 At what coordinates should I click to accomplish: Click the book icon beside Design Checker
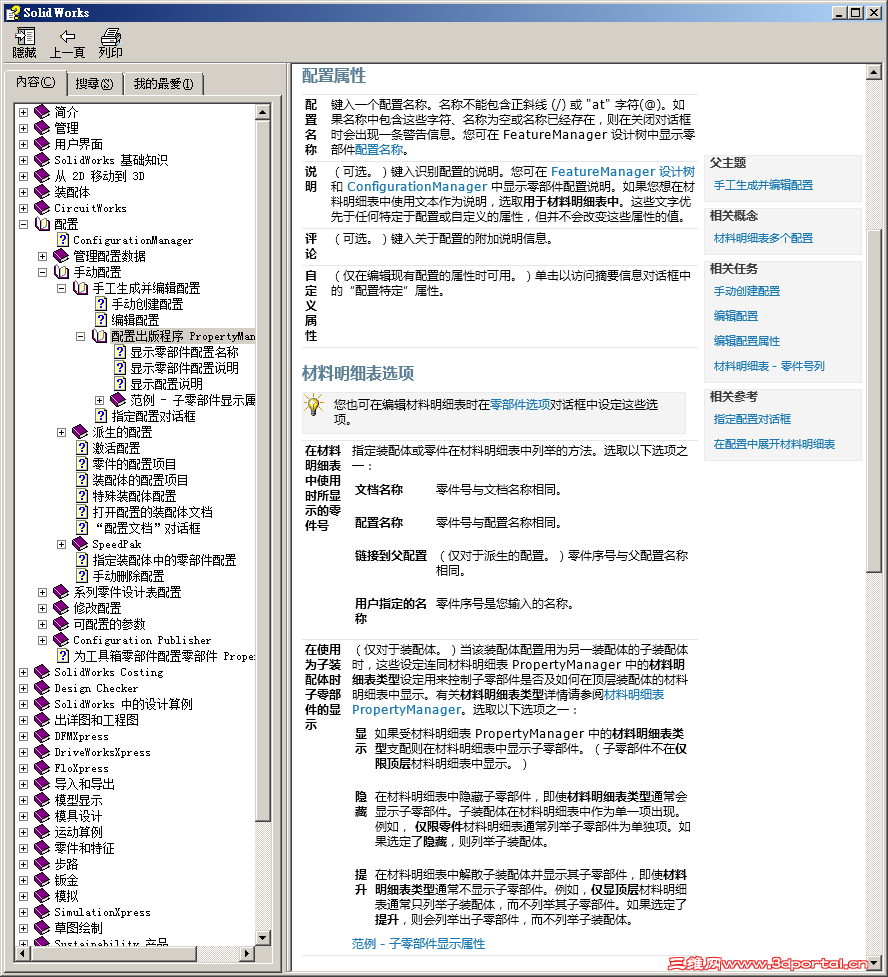[42, 689]
